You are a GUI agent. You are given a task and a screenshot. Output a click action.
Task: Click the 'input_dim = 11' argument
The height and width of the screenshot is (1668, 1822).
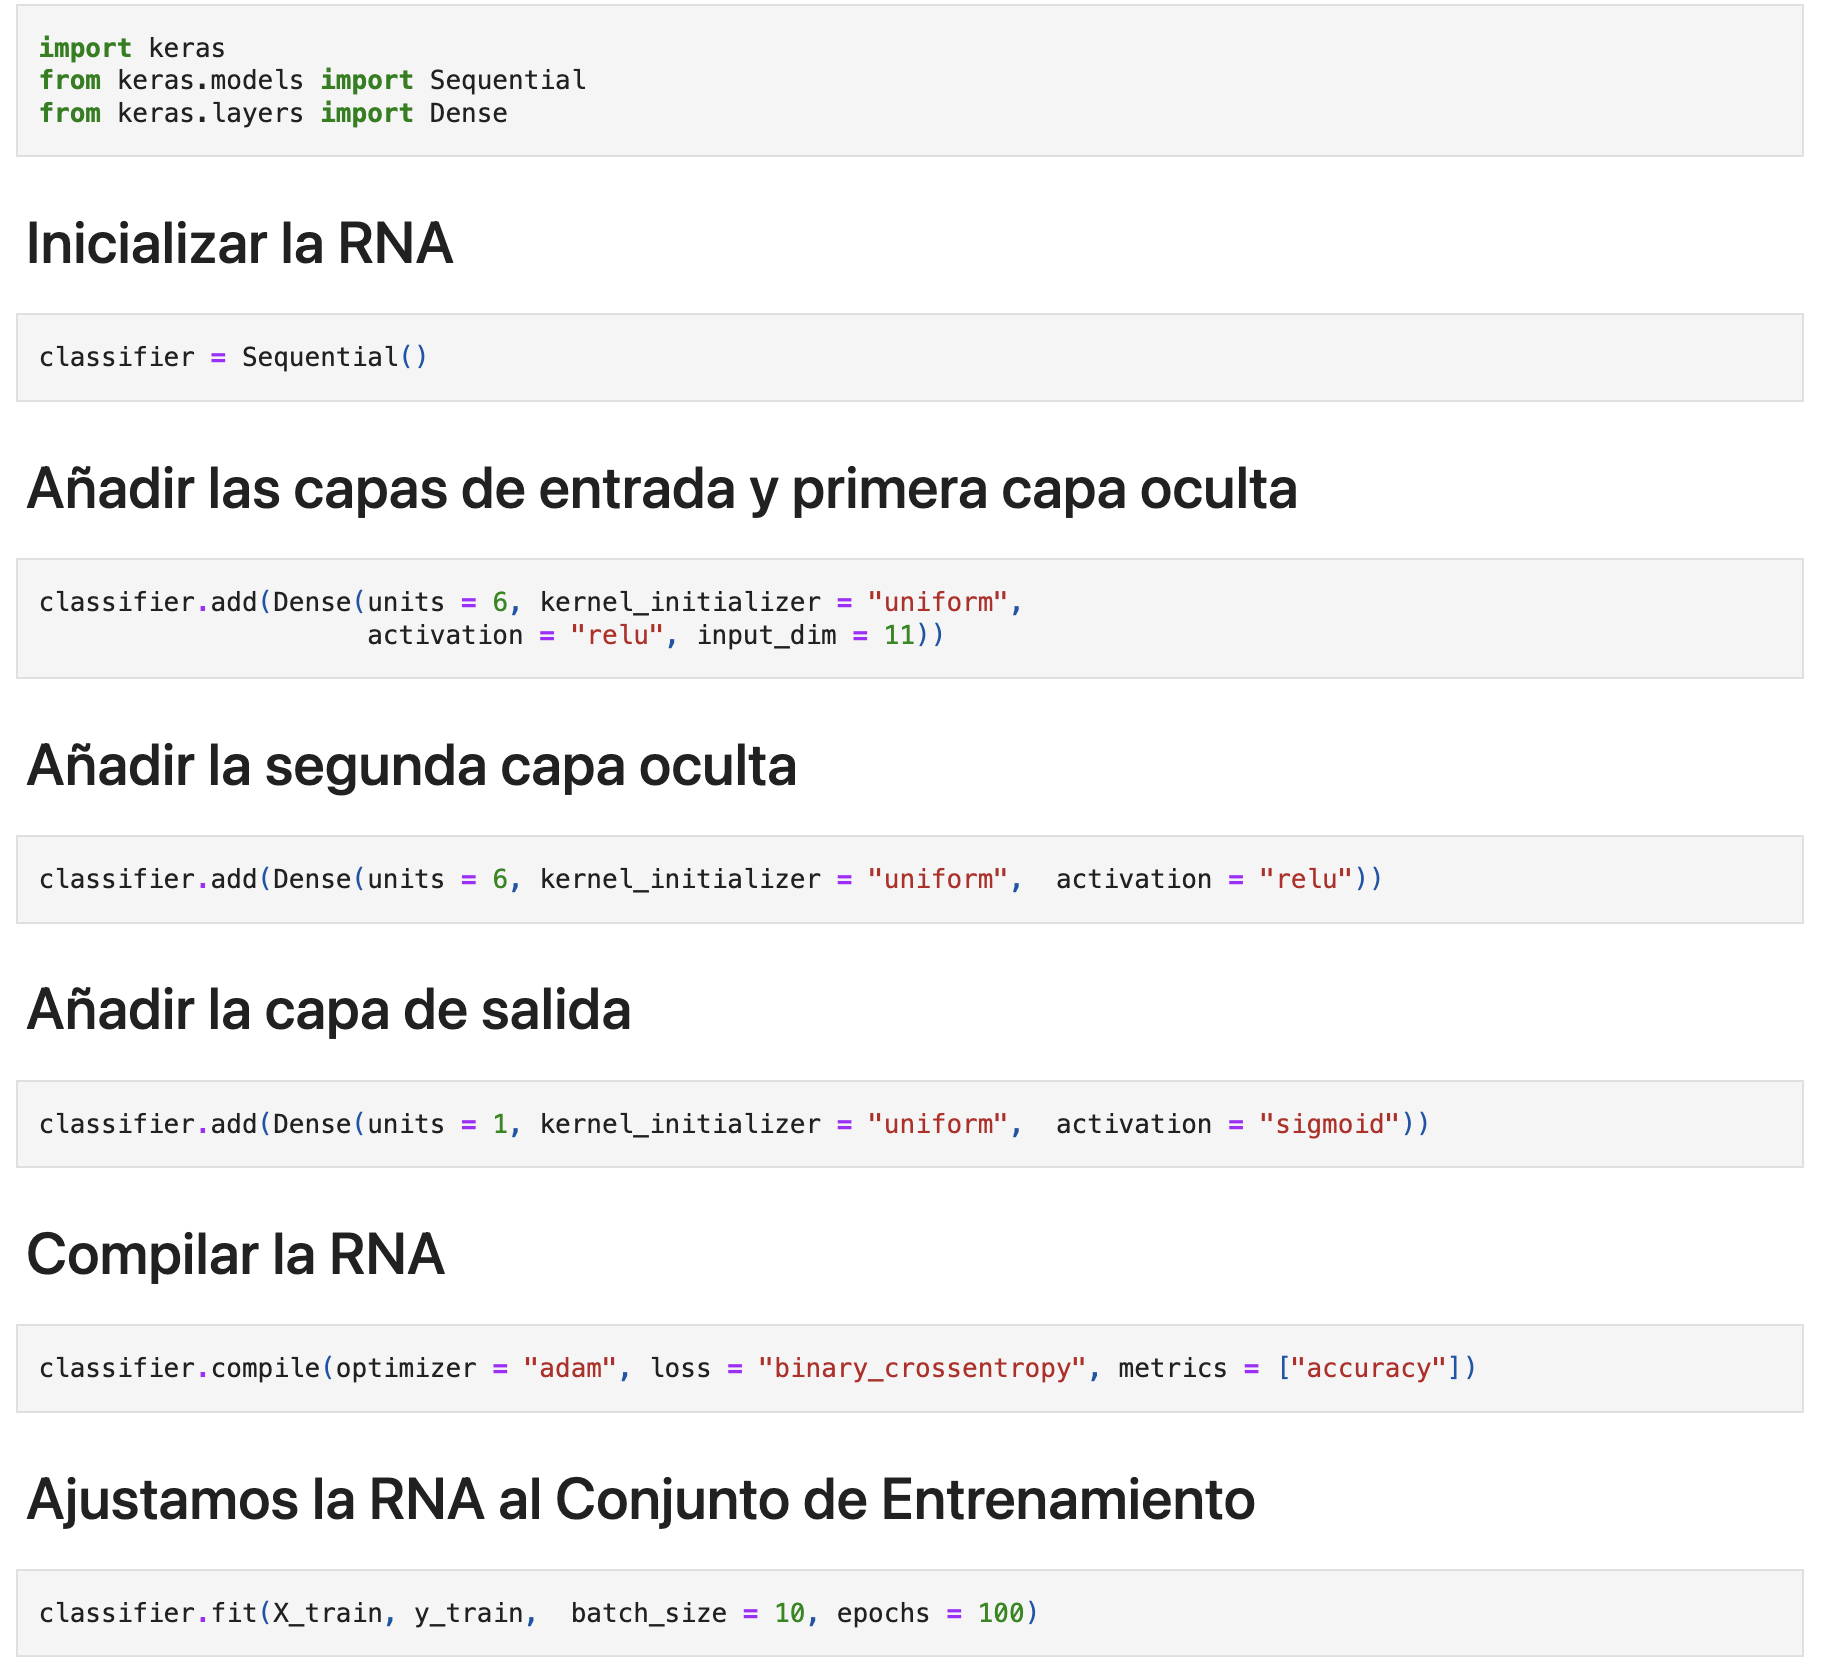[x=806, y=635]
